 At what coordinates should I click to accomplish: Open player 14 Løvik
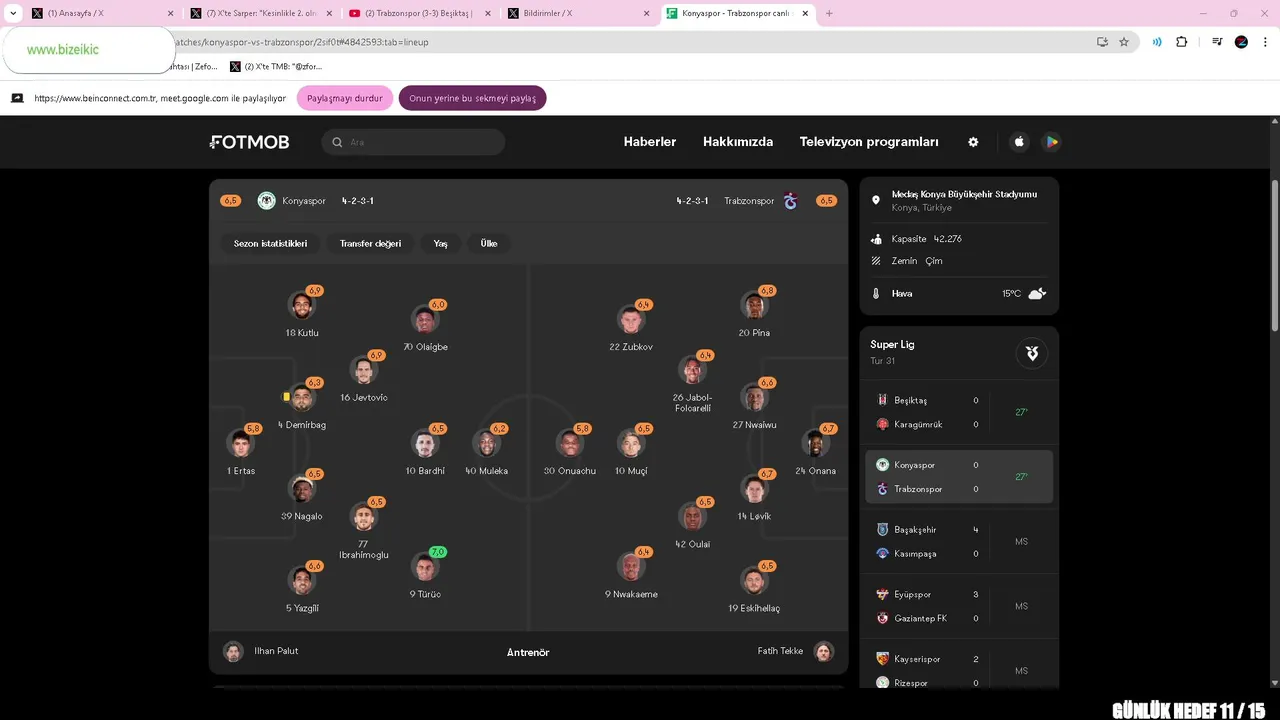[755, 497]
